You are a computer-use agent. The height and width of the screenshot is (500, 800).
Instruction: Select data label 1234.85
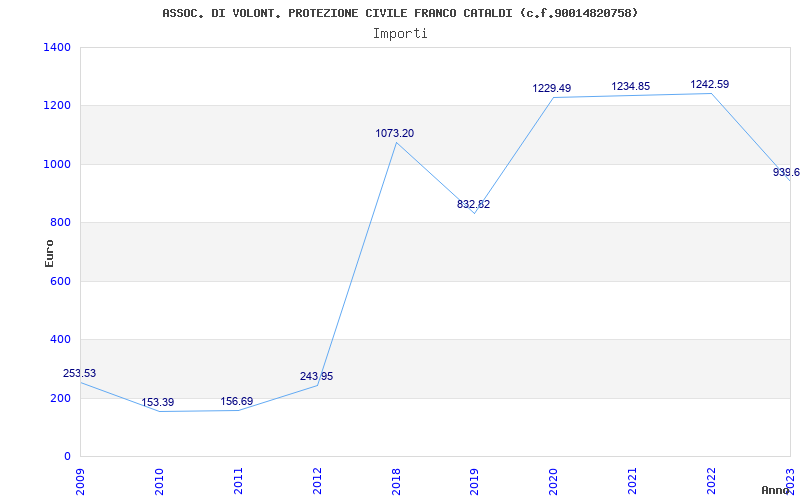[631, 87]
